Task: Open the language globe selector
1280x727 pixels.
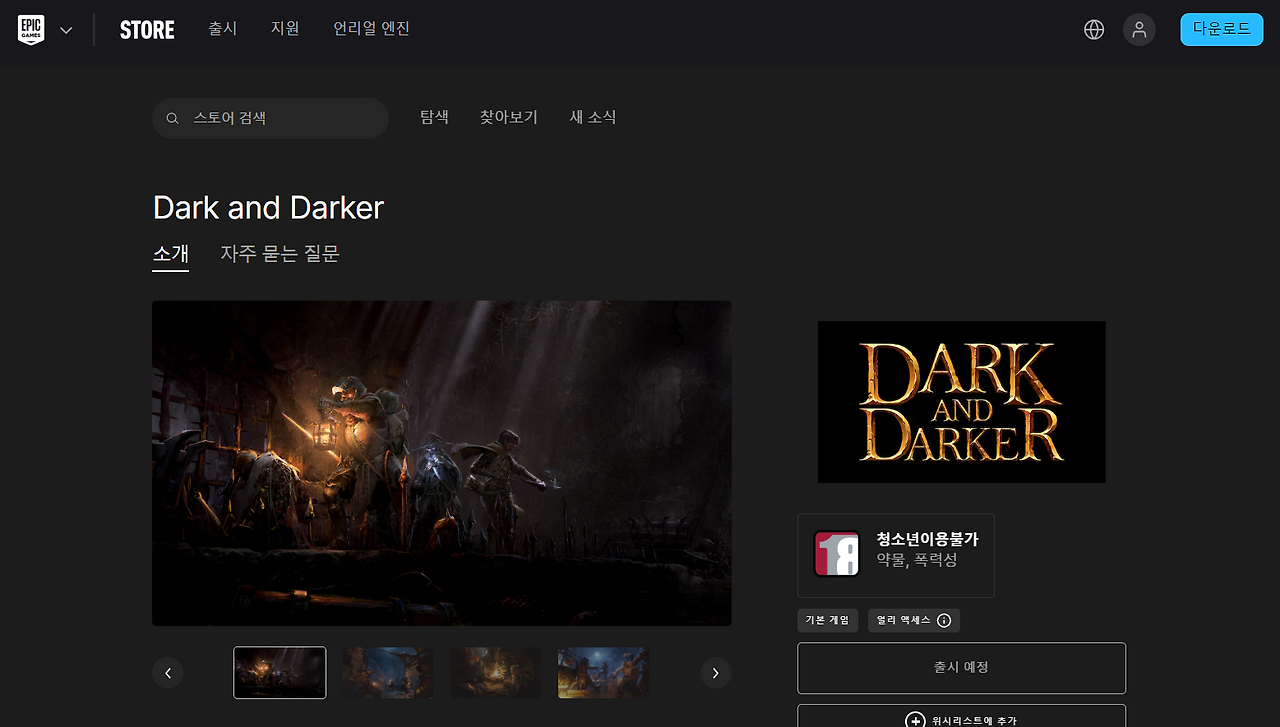Action: (x=1094, y=30)
